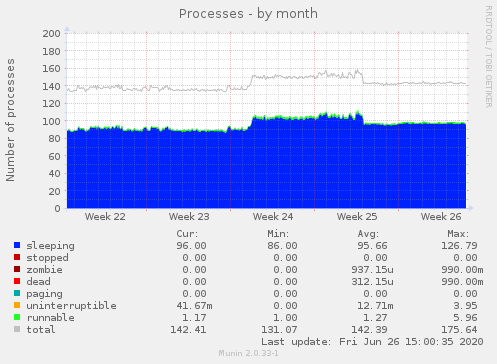The width and height of the screenshot is (497, 364).
Task: Click the gray total legend swatch
Action: click(17, 329)
